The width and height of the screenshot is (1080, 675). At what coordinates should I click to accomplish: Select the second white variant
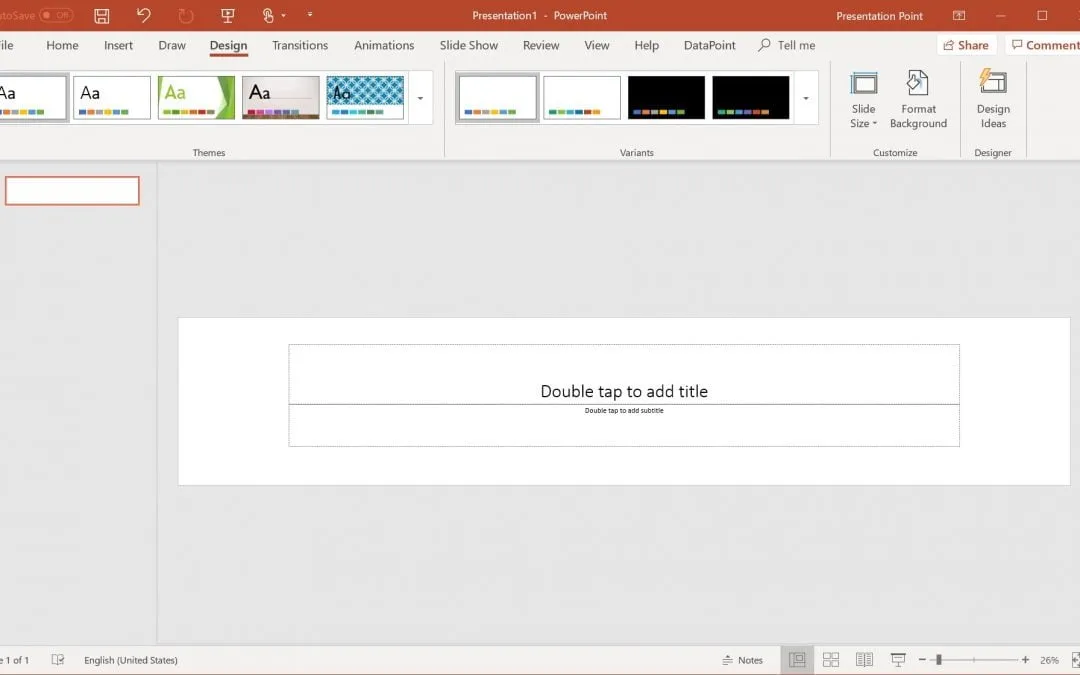point(582,98)
